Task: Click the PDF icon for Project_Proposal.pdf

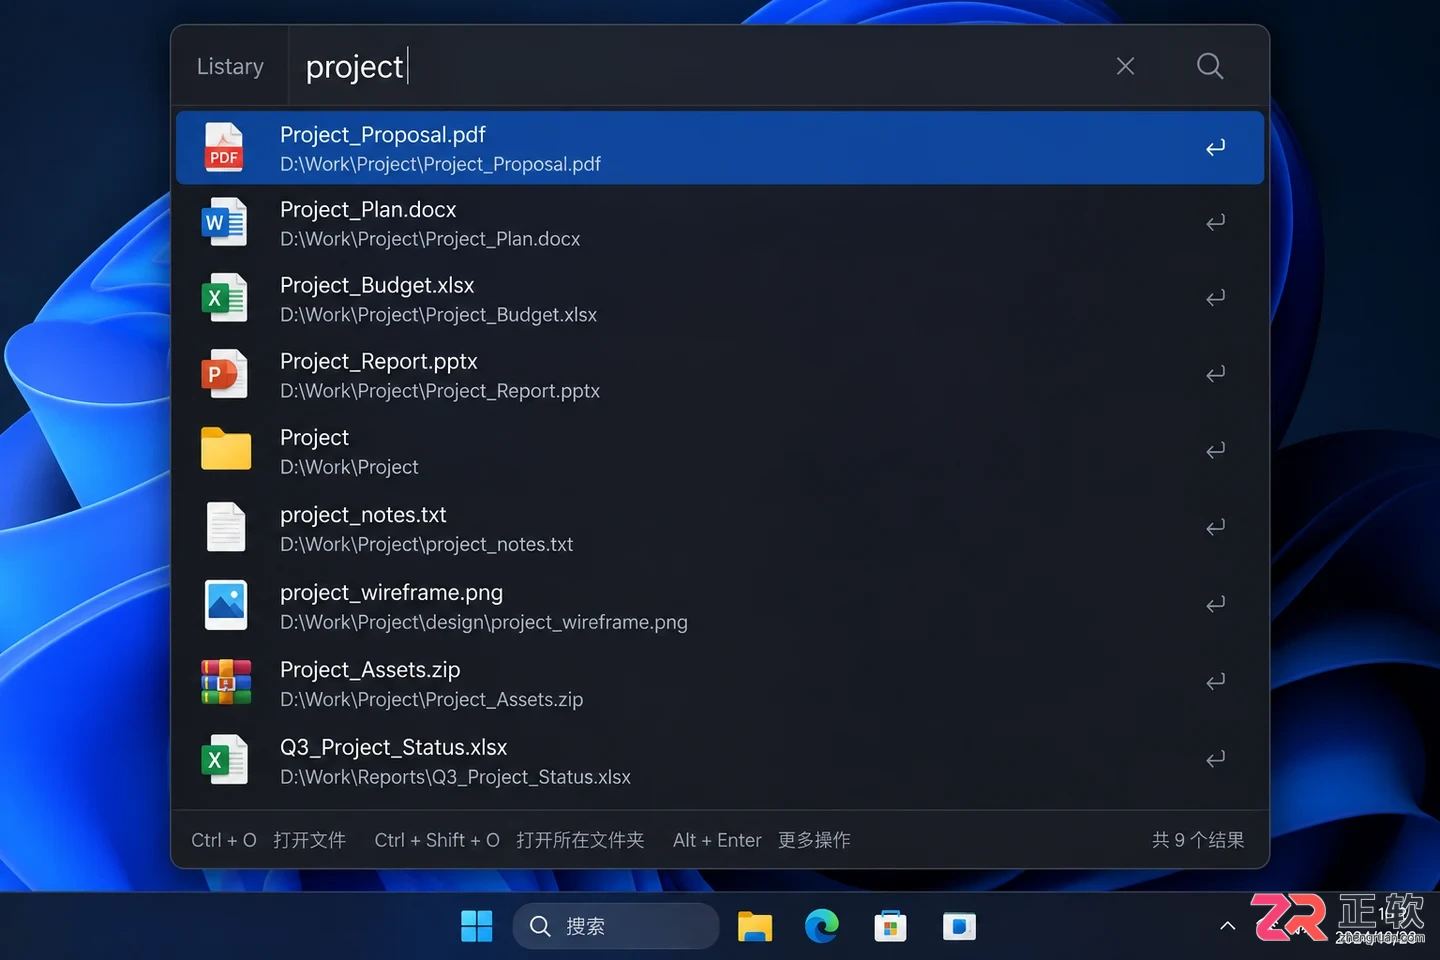Action: pyautogui.click(x=224, y=147)
